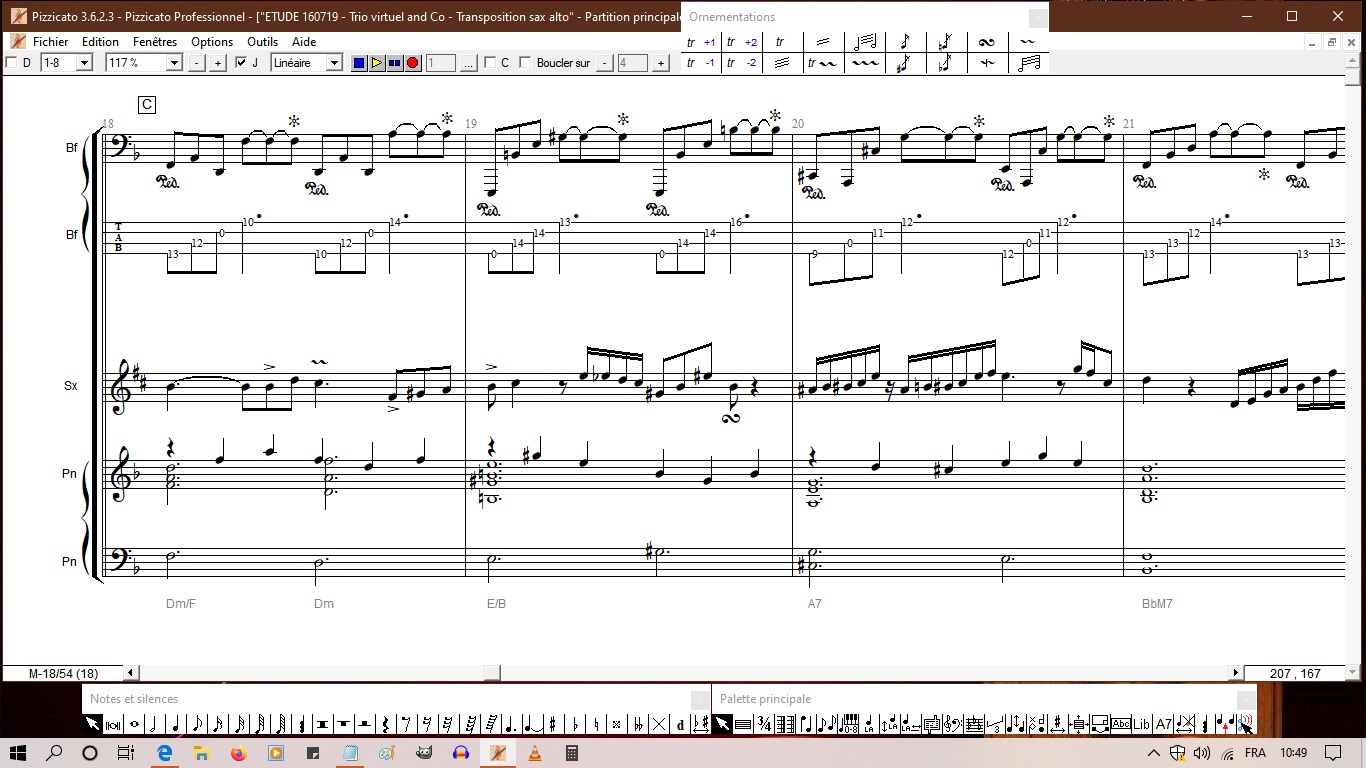Viewport: 1366px width, 768px height.
Task: Open the Aide menu
Action: tap(304, 42)
